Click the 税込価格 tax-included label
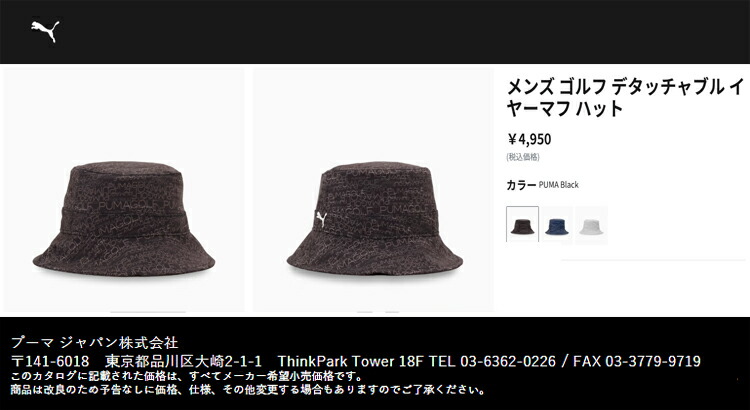Image resolution: width=750 pixels, height=410 pixels. point(523,157)
